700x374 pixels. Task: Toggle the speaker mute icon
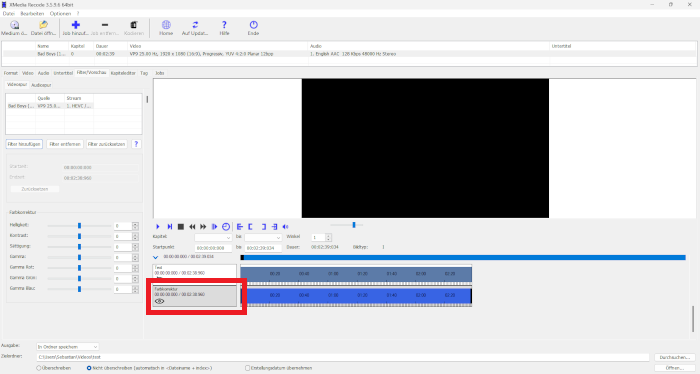pyautogui.click(x=286, y=227)
